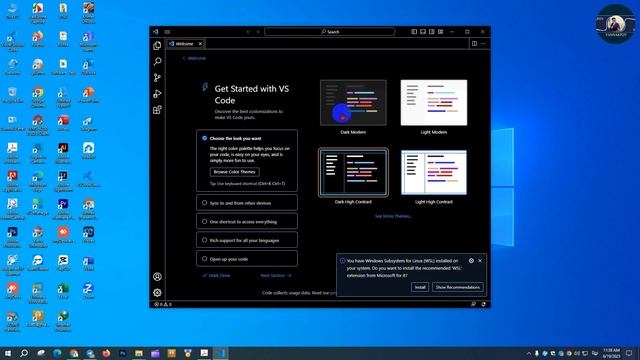This screenshot has width=640, height=360.
Task: Toggle the secondary side bar layout icon
Action: tap(432, 32)
